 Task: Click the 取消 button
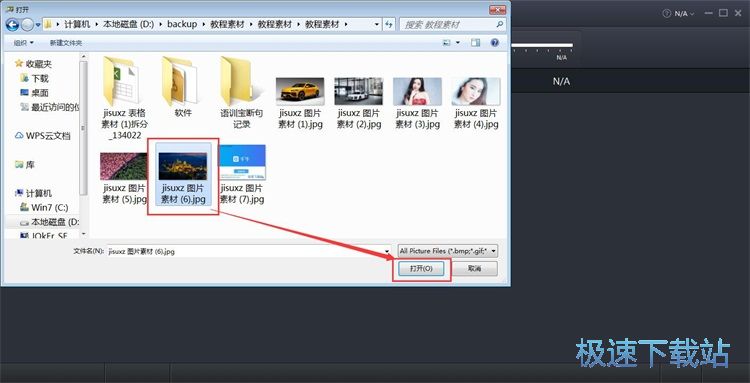pyautogui.click(x=474, y=269)
